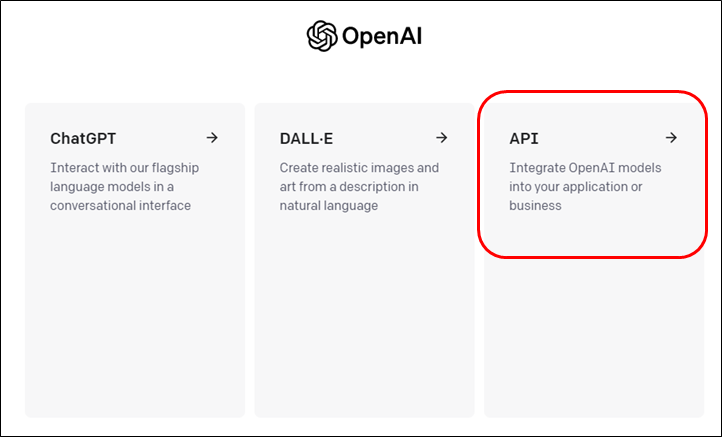Click 'Integrate OpenAI models' description text
The height and width of the screenshot is (437, 722).
[585, 168]
